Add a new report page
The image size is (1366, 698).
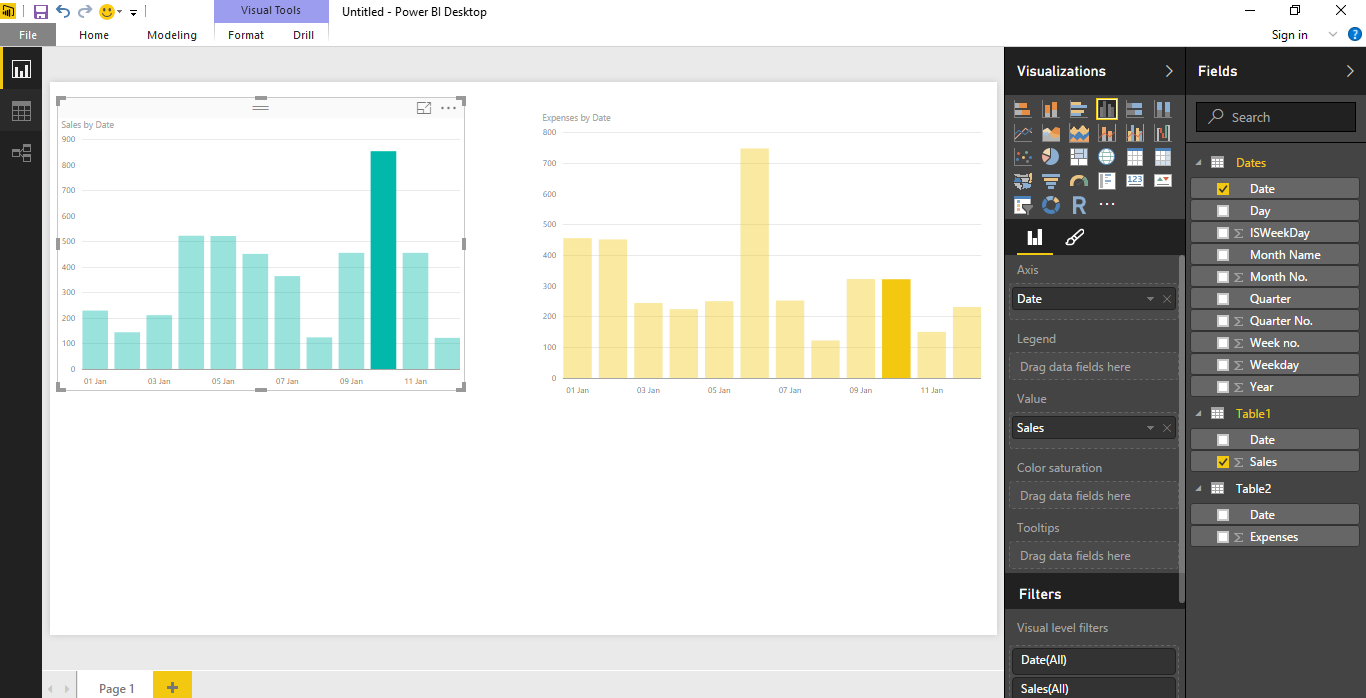tap(172, 686)
